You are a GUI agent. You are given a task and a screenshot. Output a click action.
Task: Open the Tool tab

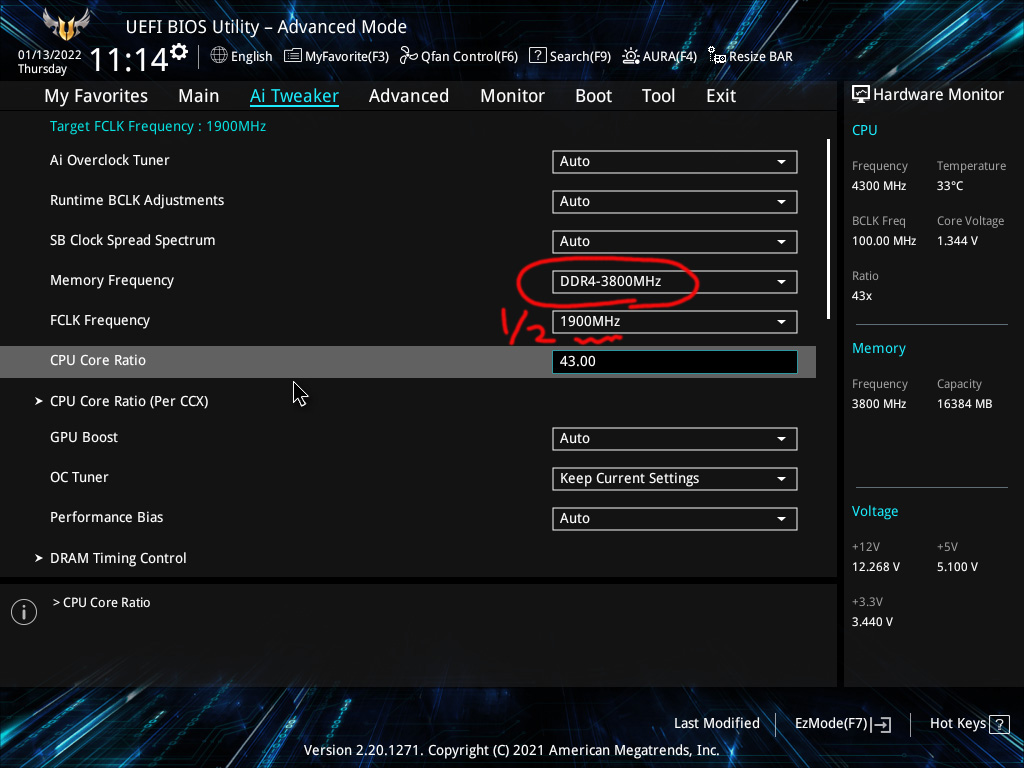[658, 96]
